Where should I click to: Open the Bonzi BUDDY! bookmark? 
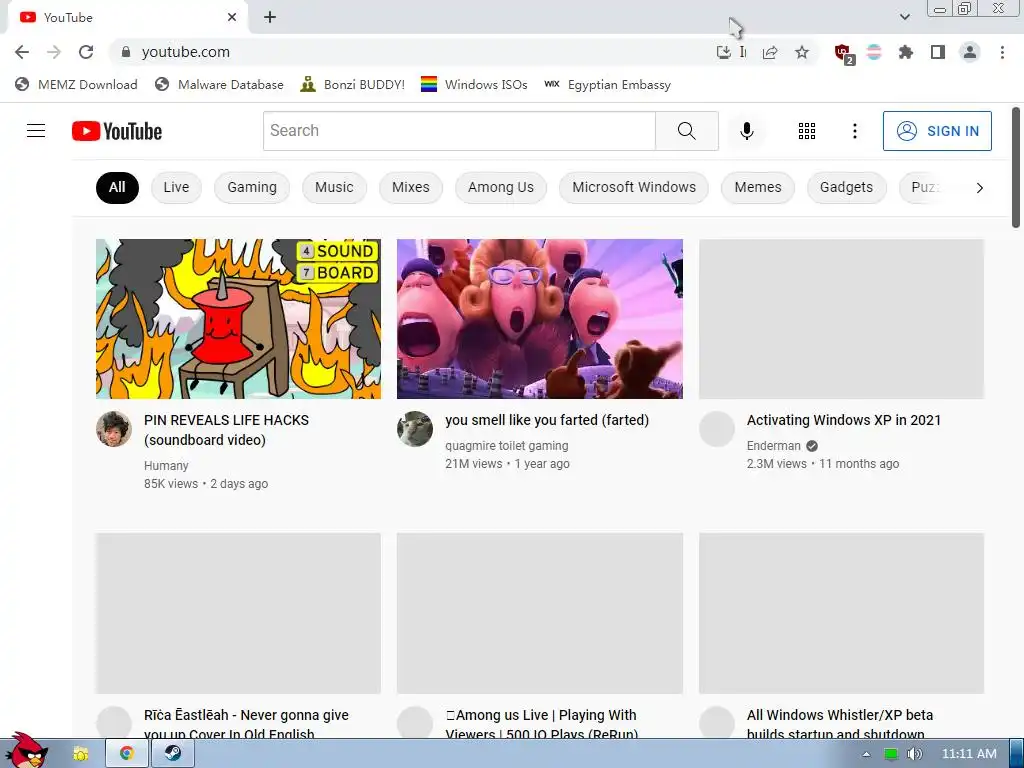point(353,85)
